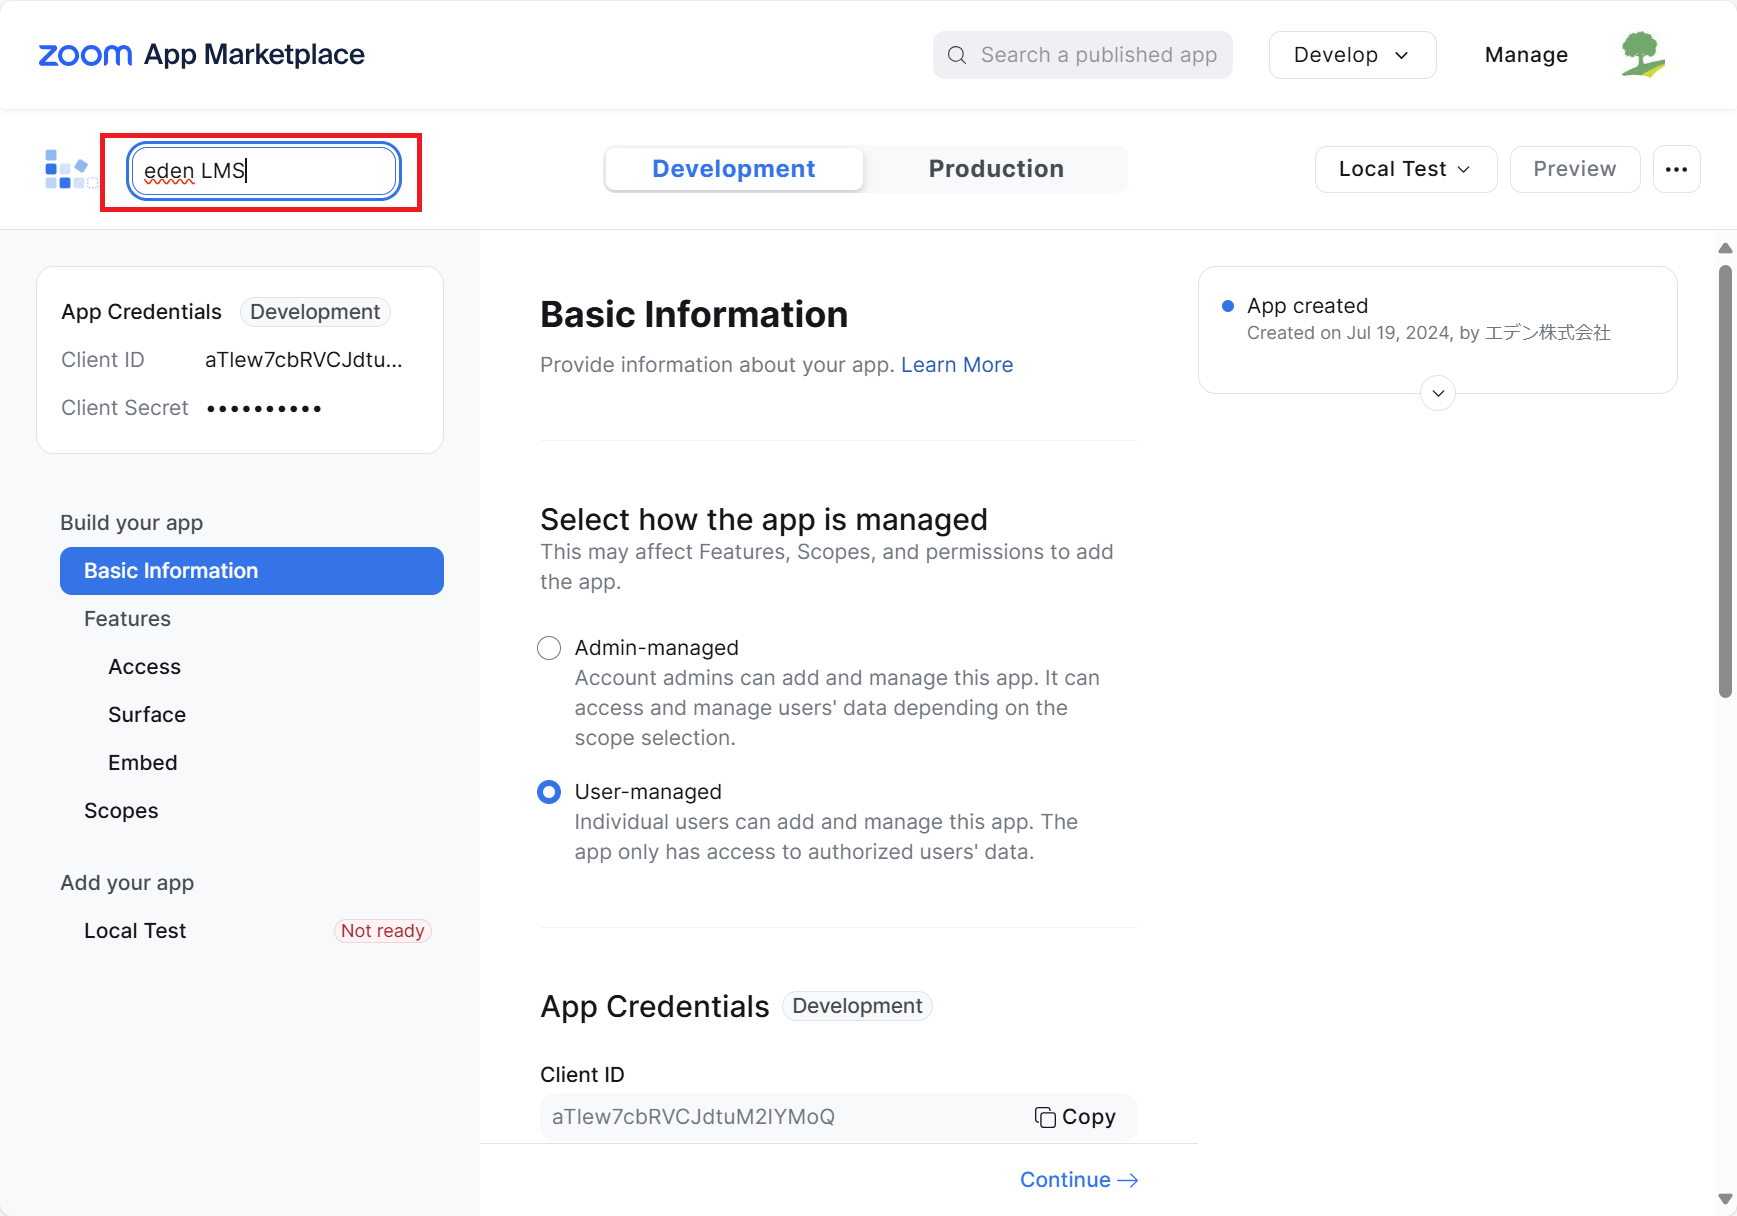Click the Preview button
This screenshot has width=1737, height=1216.
[1575, 169]
